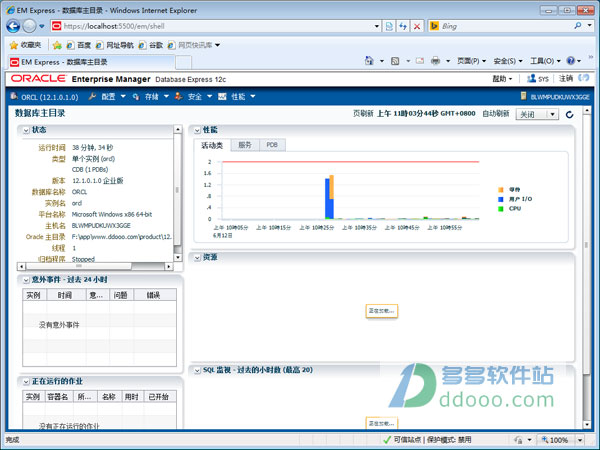
Task: Click the status panel horizontal scrollbar
Action: (95, 266)
